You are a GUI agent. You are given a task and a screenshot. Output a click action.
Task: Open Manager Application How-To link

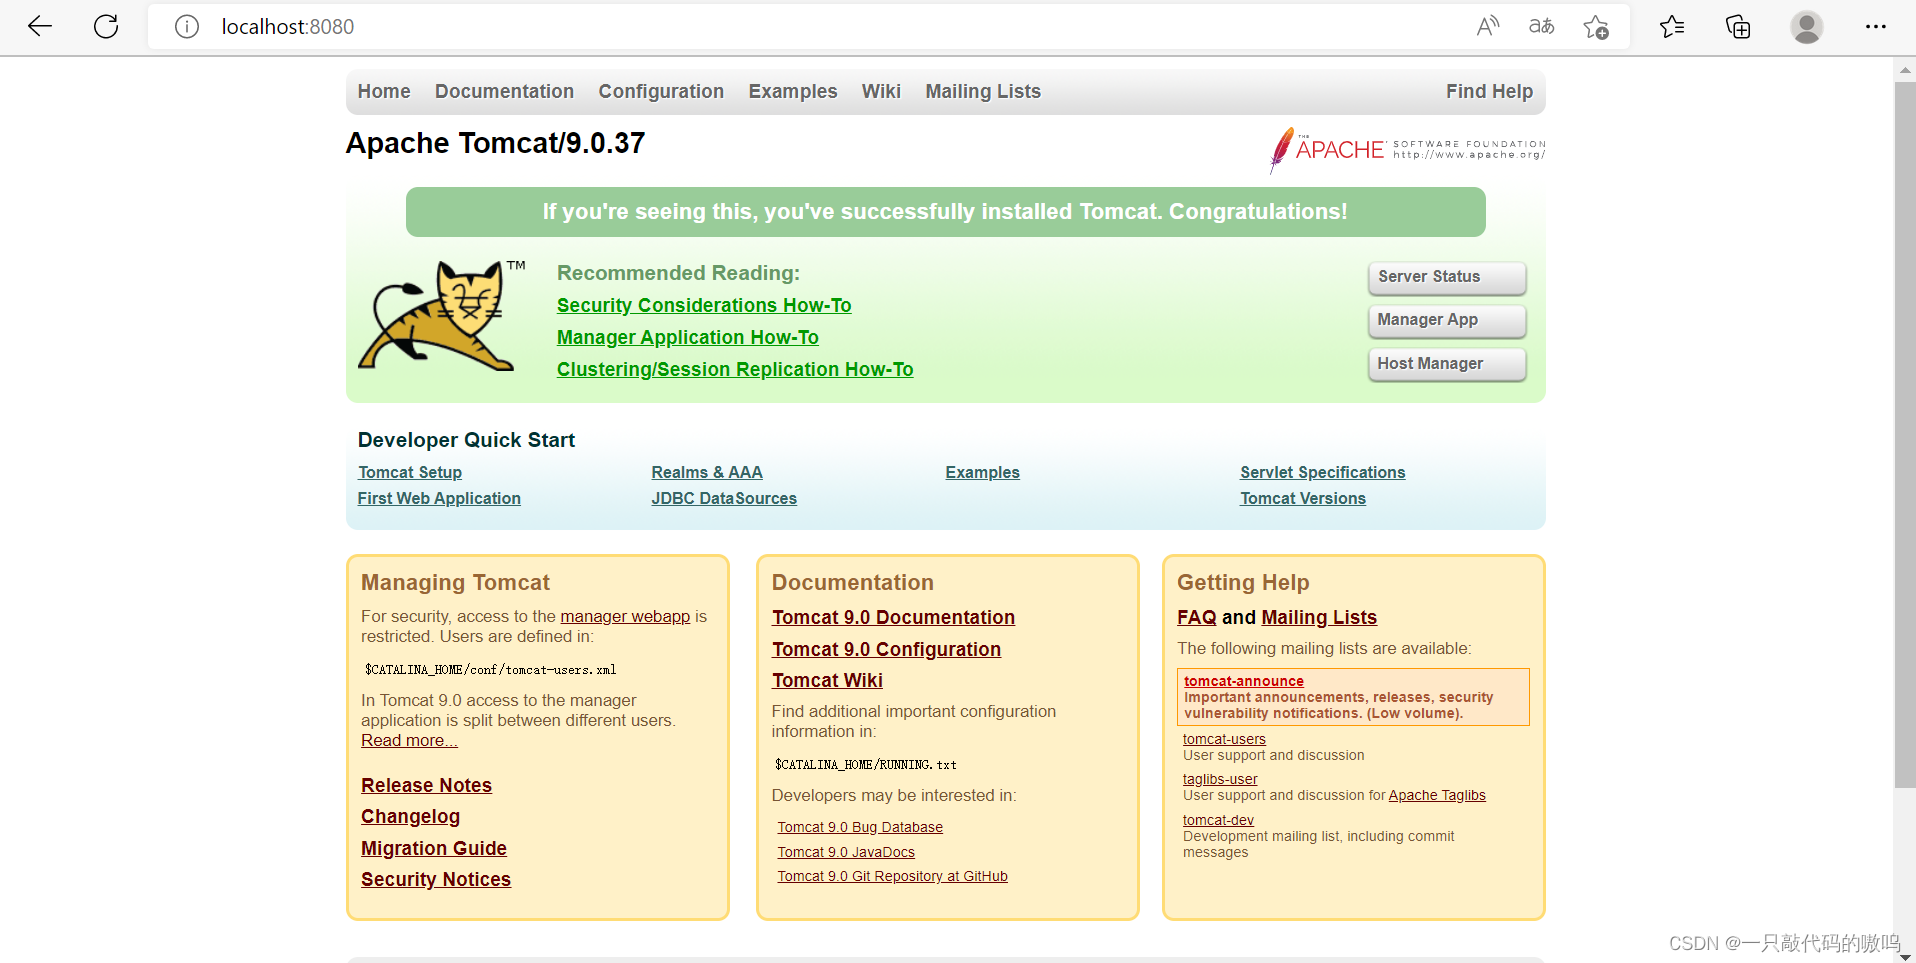tap(688, 338)
